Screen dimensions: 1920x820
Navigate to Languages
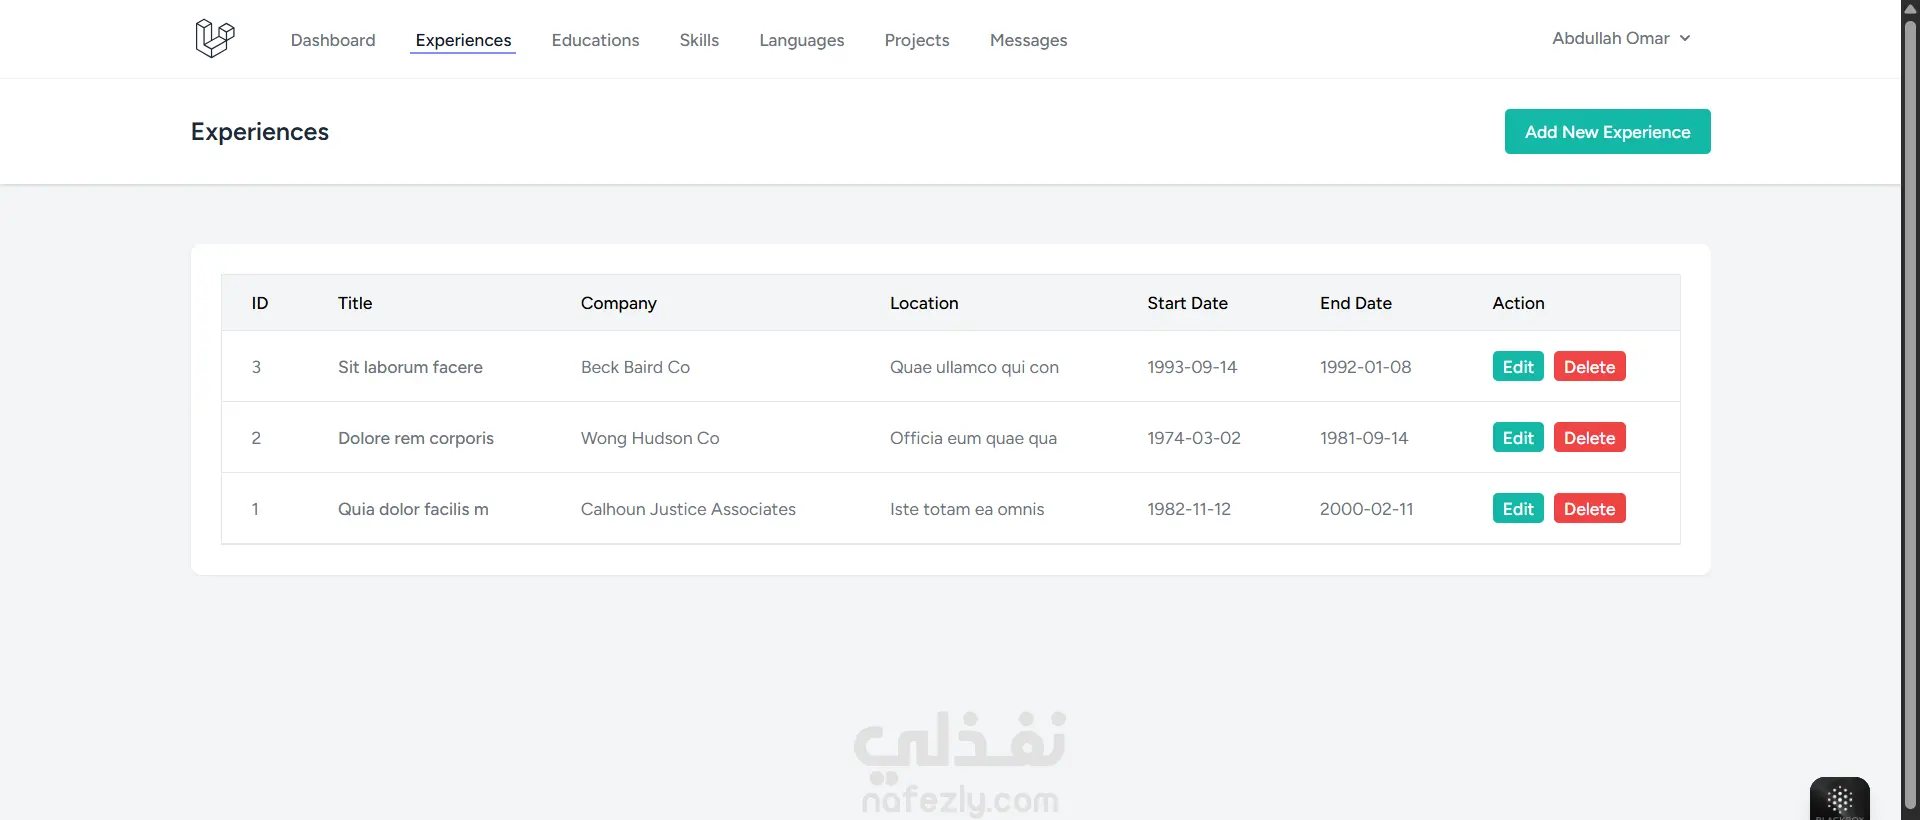click(801, 40)
